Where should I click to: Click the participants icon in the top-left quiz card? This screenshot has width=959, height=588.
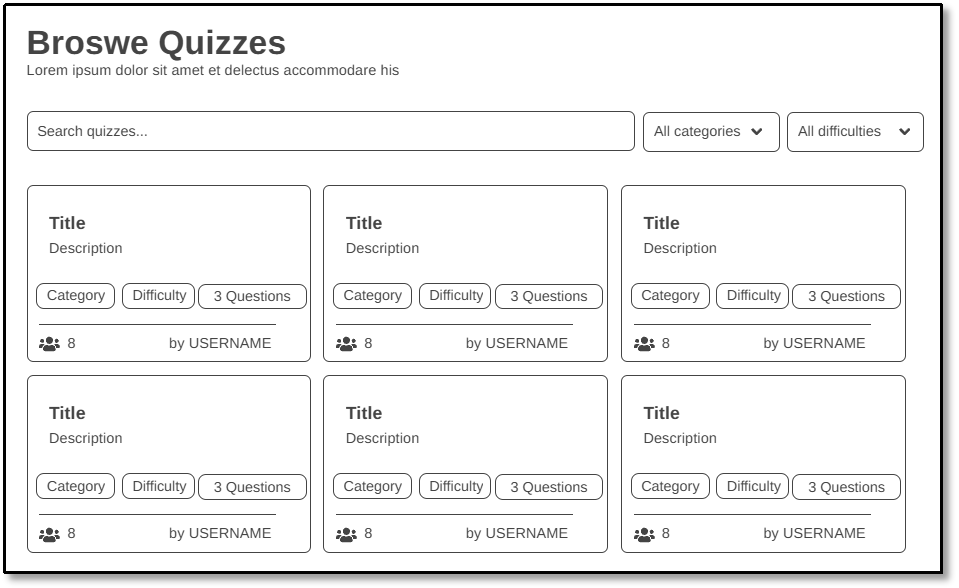pyautogui.click(x=49, y=344)
